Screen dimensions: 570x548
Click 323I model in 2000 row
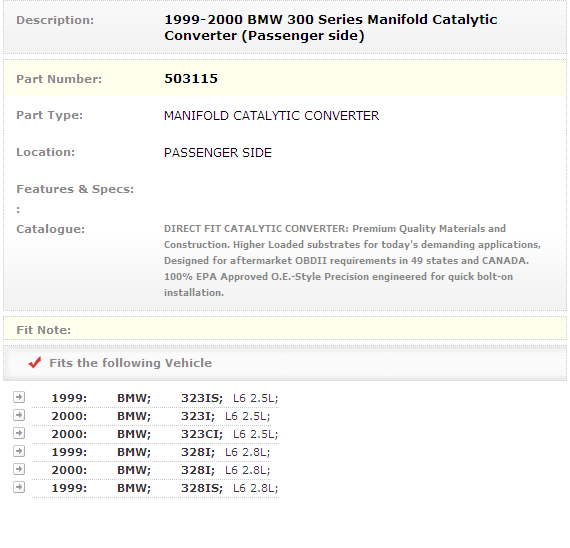198,416
